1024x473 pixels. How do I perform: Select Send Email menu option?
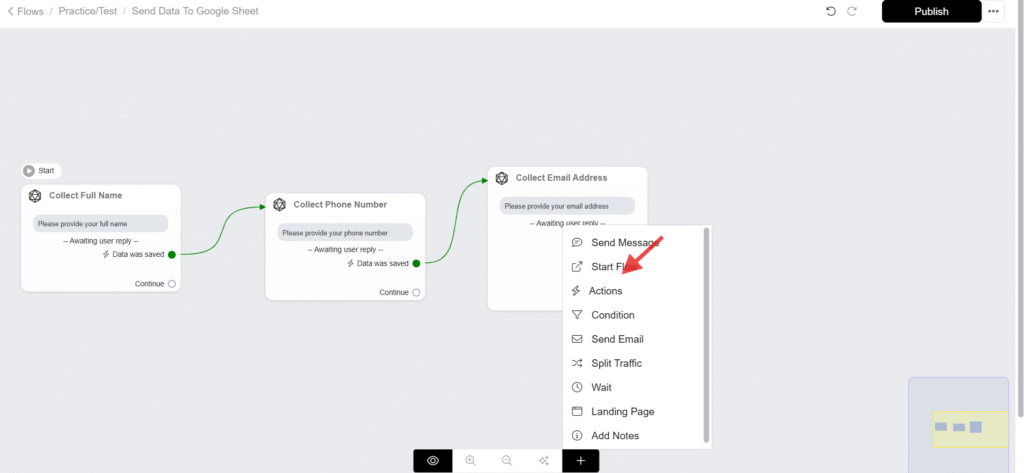[x=617, y=339]
